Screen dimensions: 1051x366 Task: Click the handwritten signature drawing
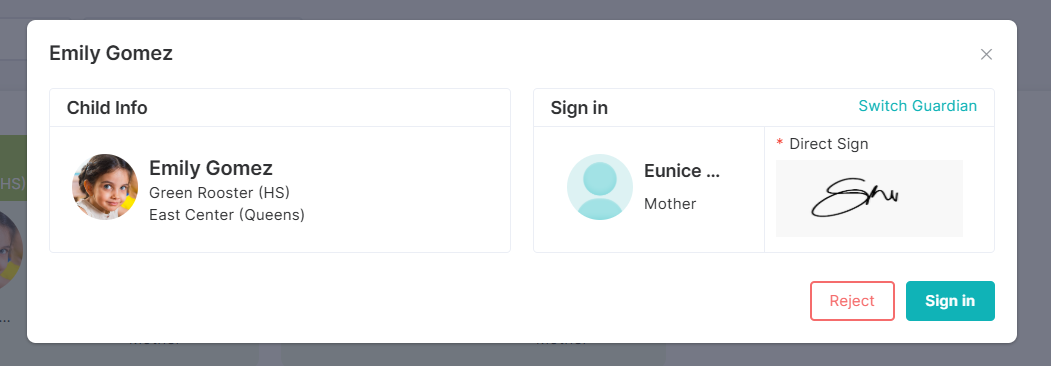[855, 198]
